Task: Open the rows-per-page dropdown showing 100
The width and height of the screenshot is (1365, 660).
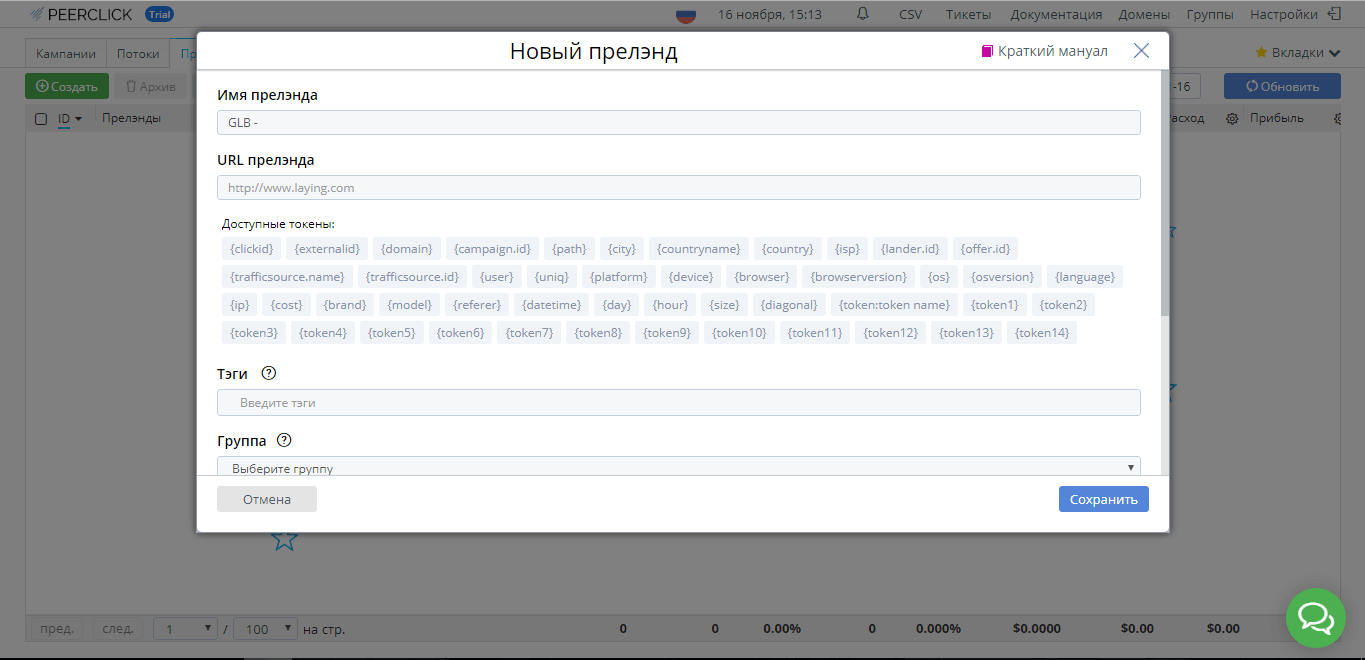Action: (x=265, y=629)
